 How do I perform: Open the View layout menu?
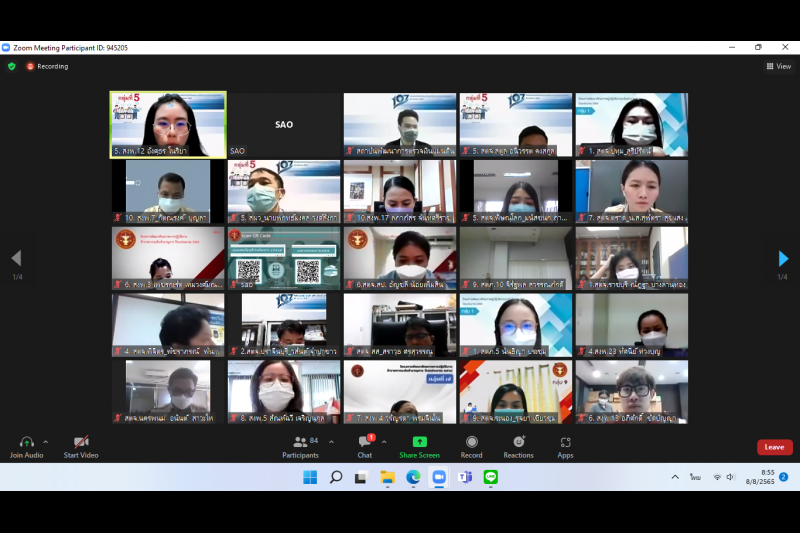pyautogui.click(x=777, y=66)
